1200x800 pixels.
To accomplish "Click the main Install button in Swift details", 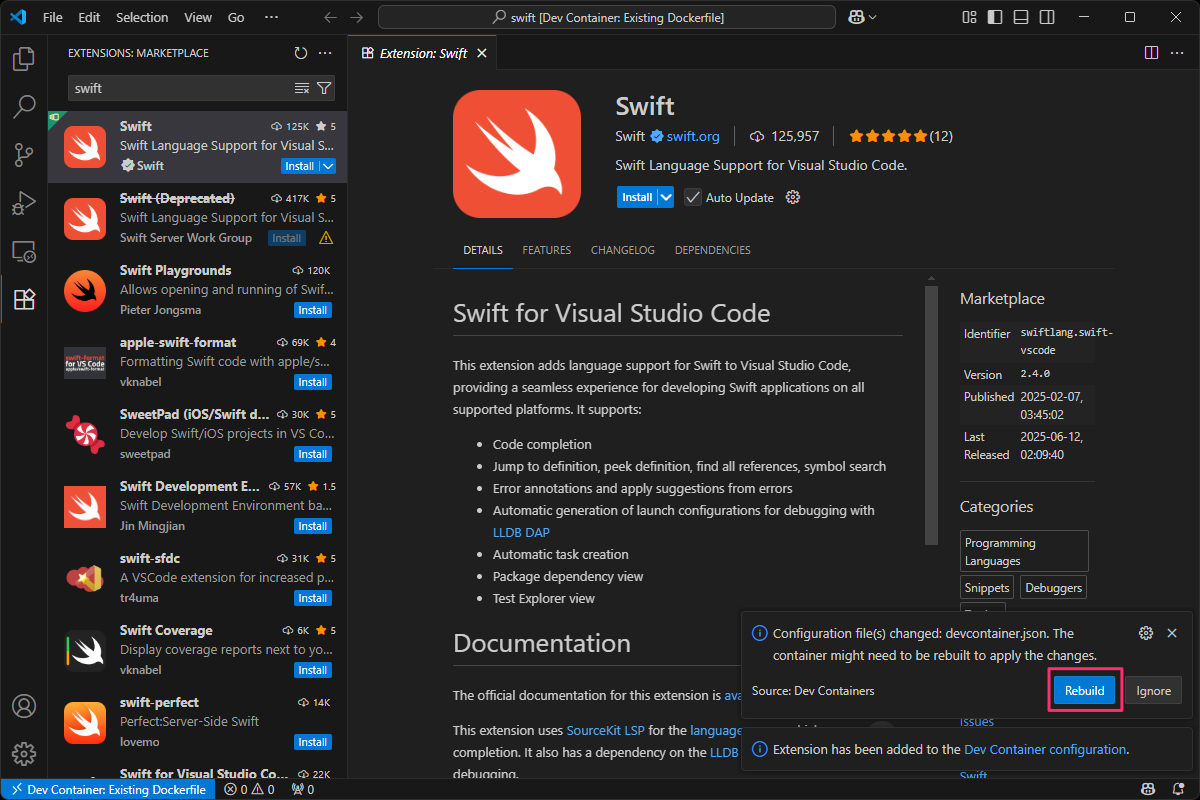I will [637, 197].
